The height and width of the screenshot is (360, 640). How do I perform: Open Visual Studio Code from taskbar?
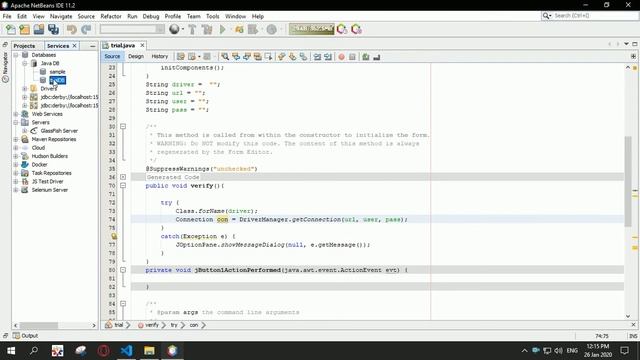[x=126, y=351]
